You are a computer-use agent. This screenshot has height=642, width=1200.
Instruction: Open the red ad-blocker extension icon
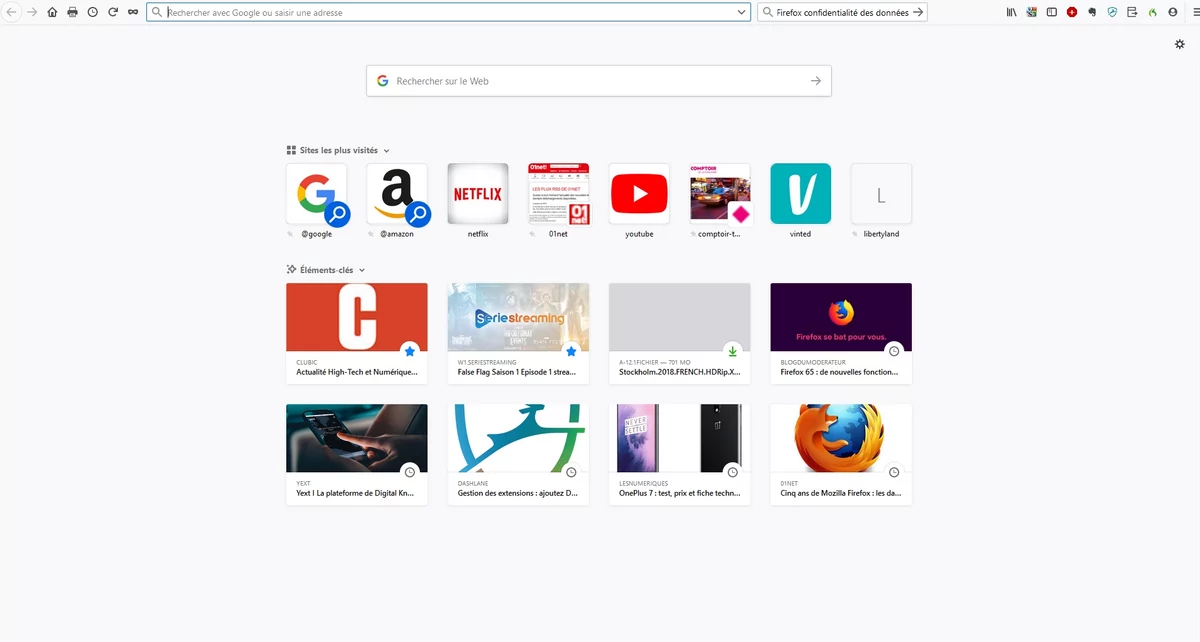[1072, 12]
